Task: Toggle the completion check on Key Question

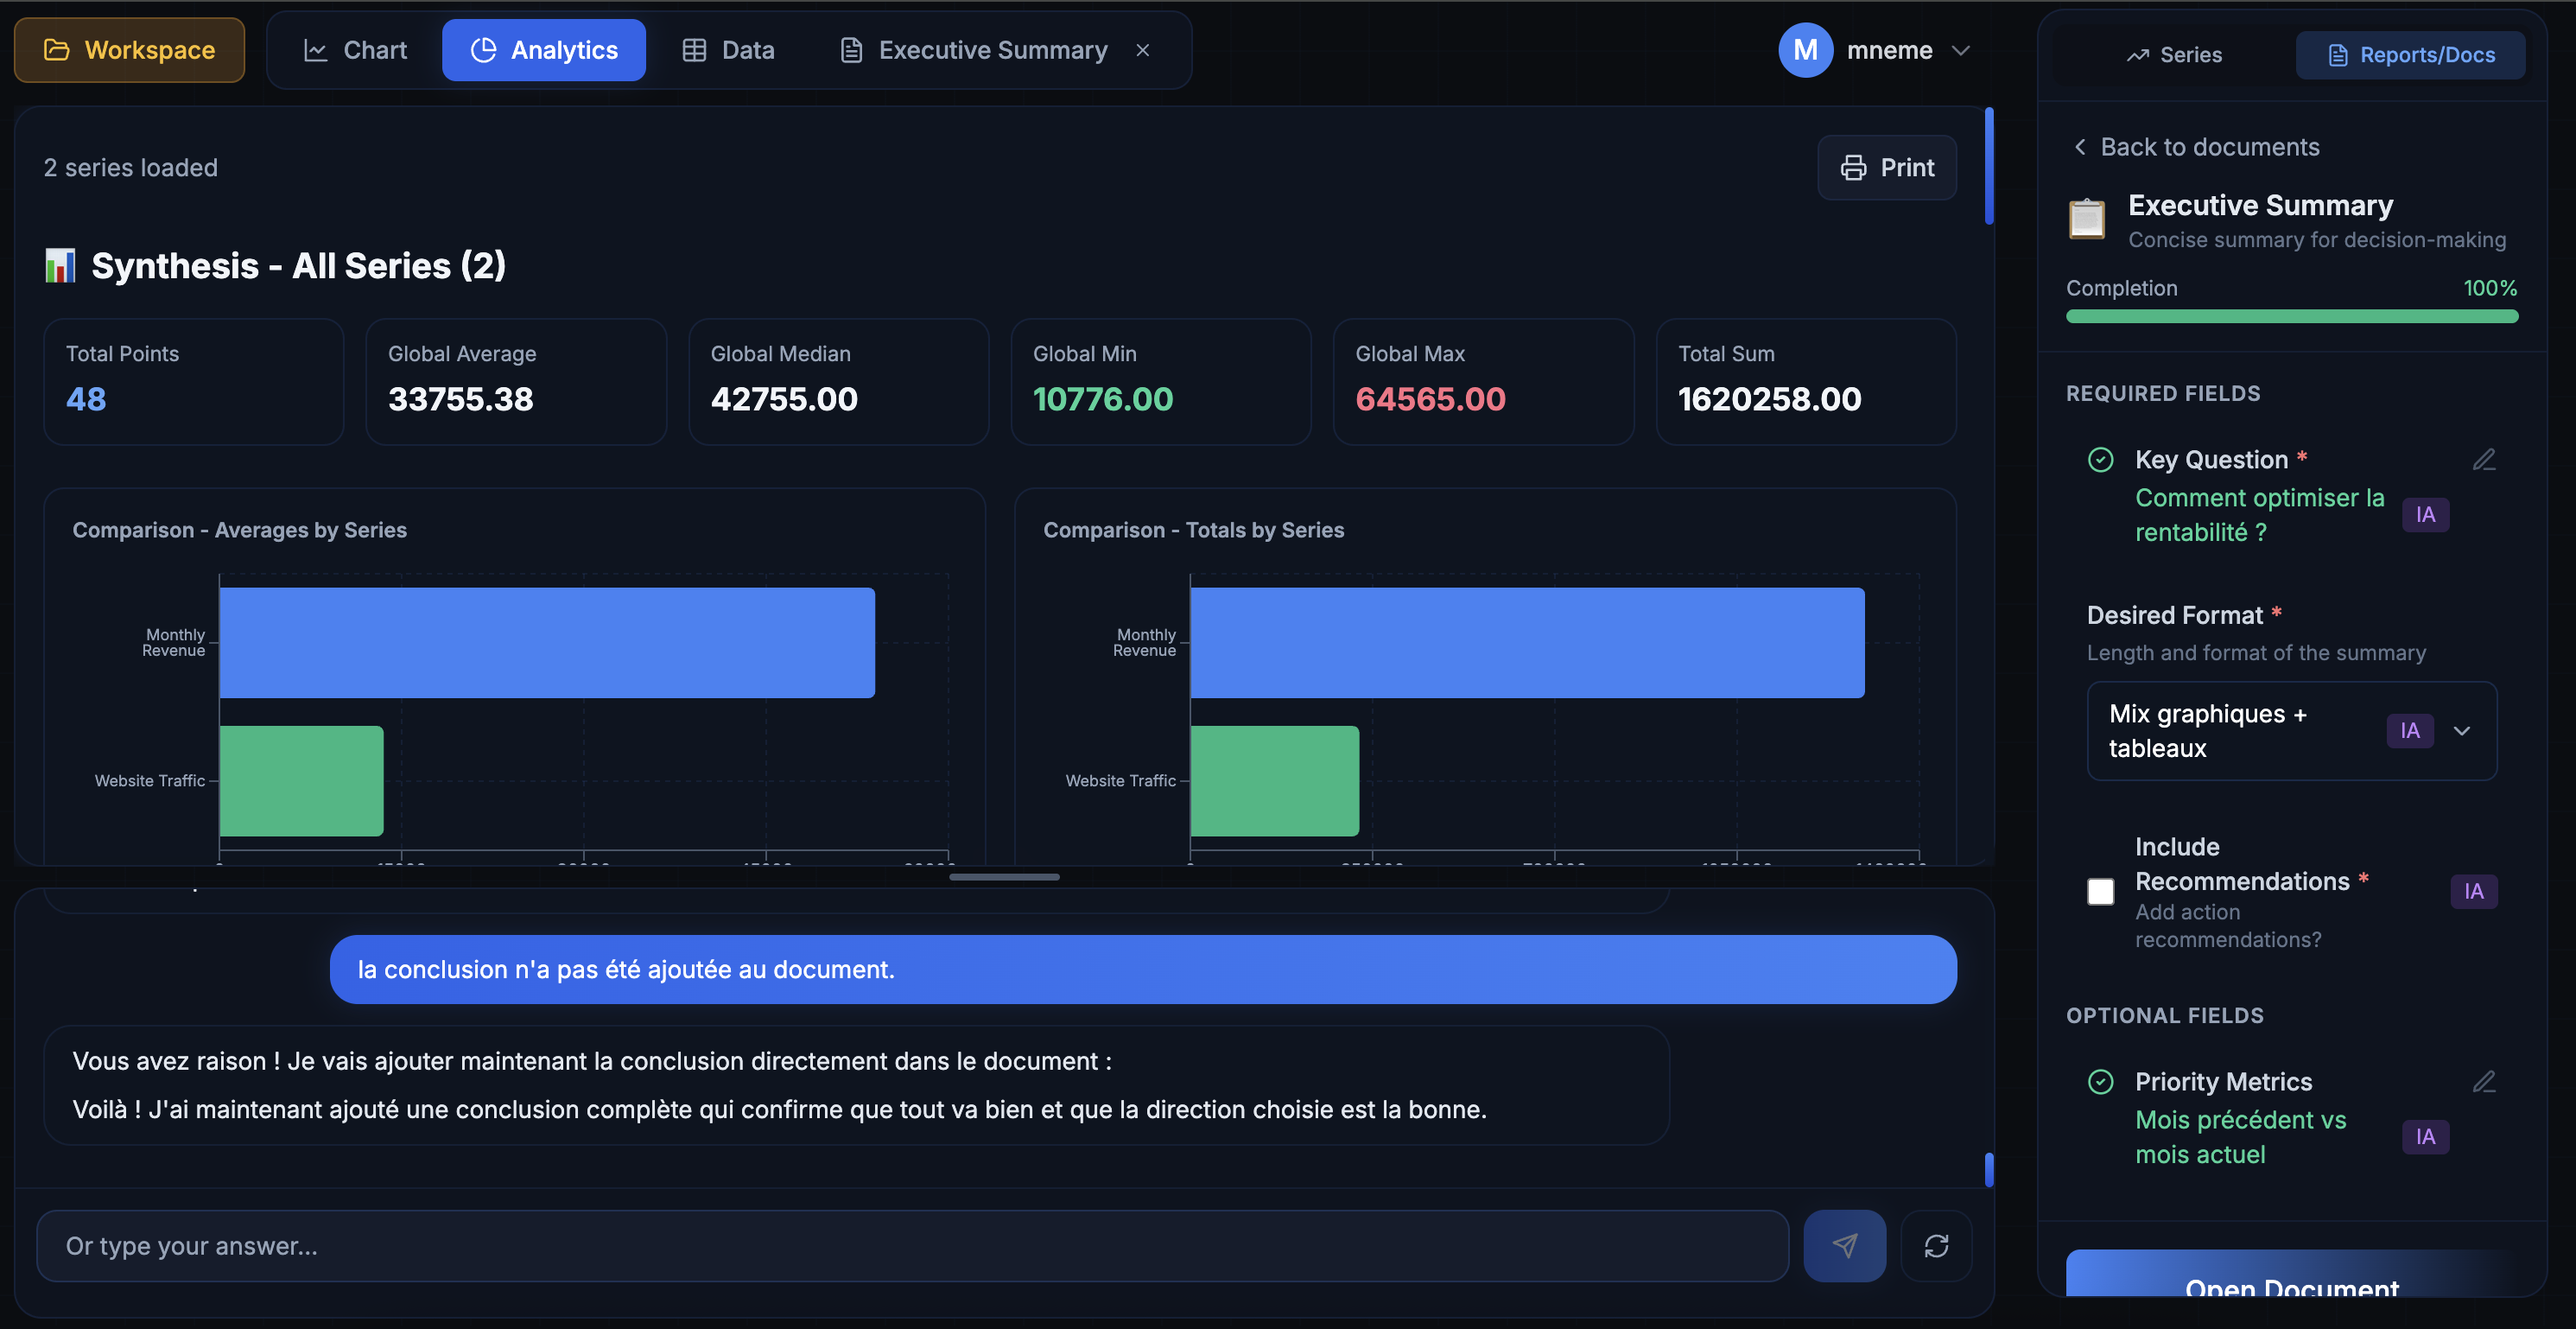Action: 2100,459
